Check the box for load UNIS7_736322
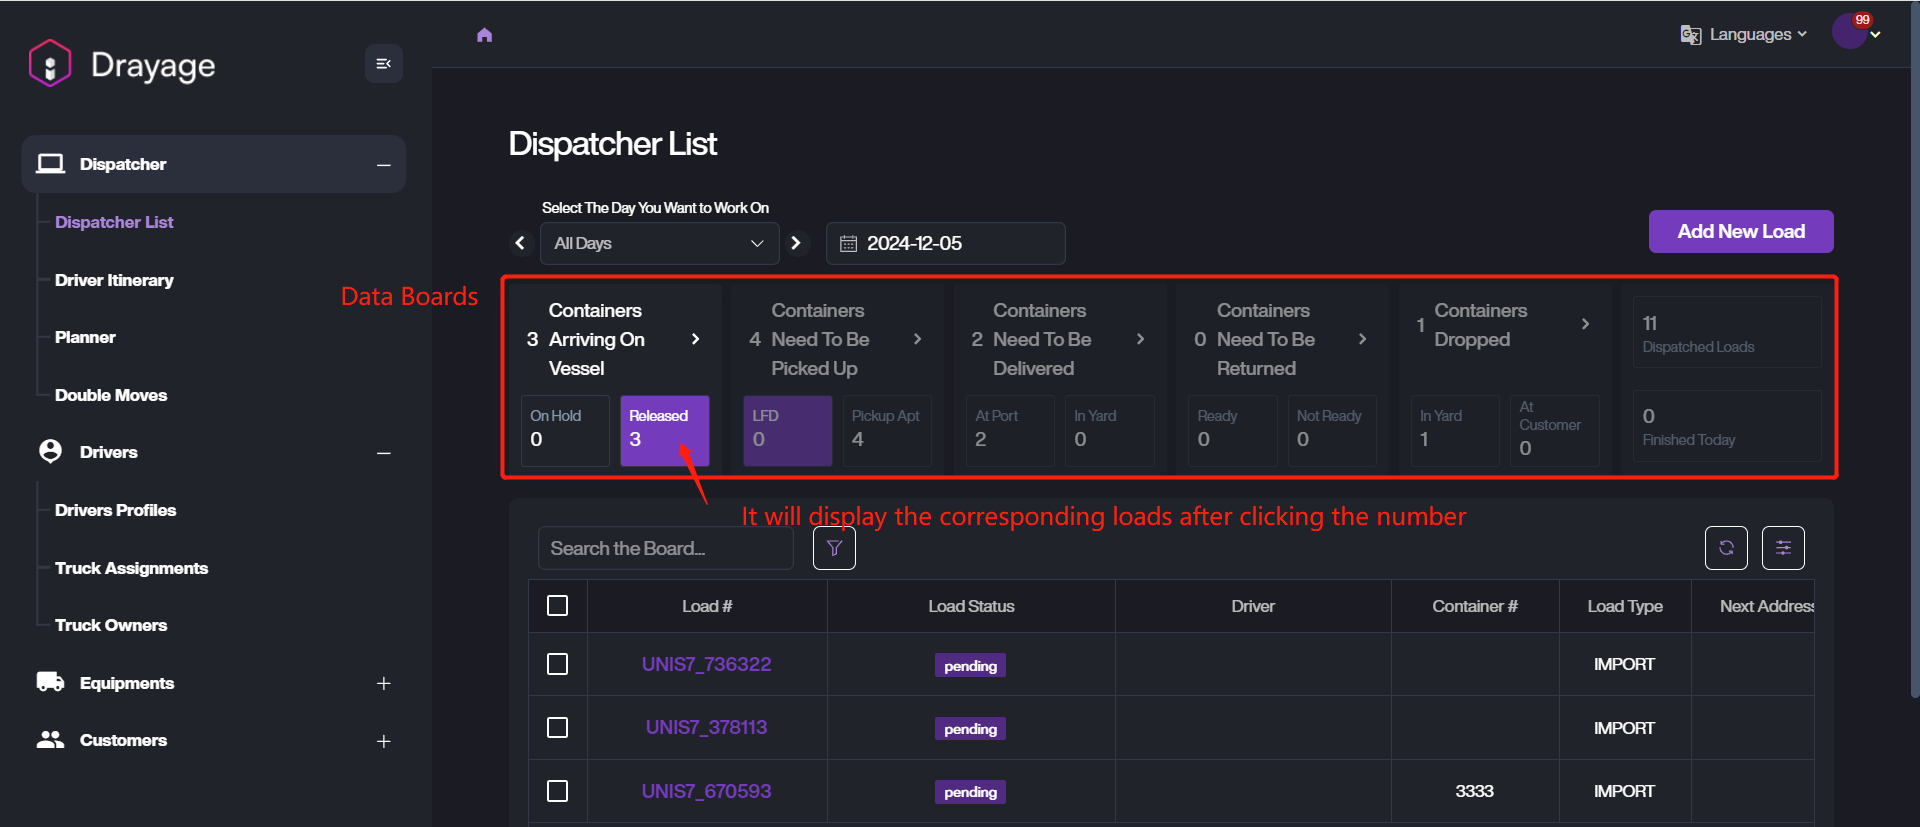1920x827 pixels. pyautogui.click(x=558, y=664)
